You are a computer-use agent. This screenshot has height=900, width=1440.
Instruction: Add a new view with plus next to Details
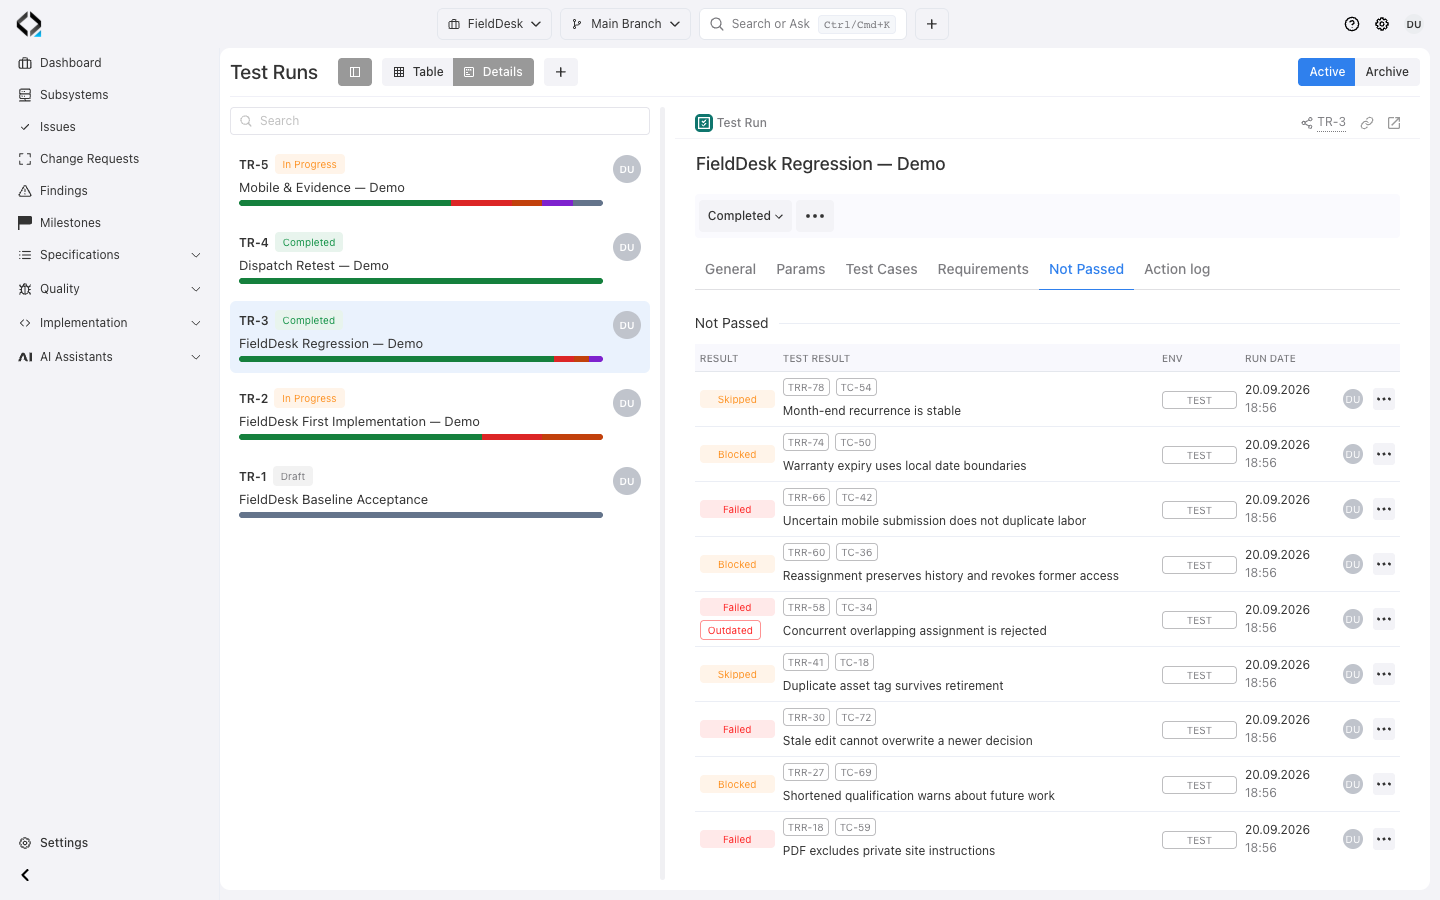561,72
